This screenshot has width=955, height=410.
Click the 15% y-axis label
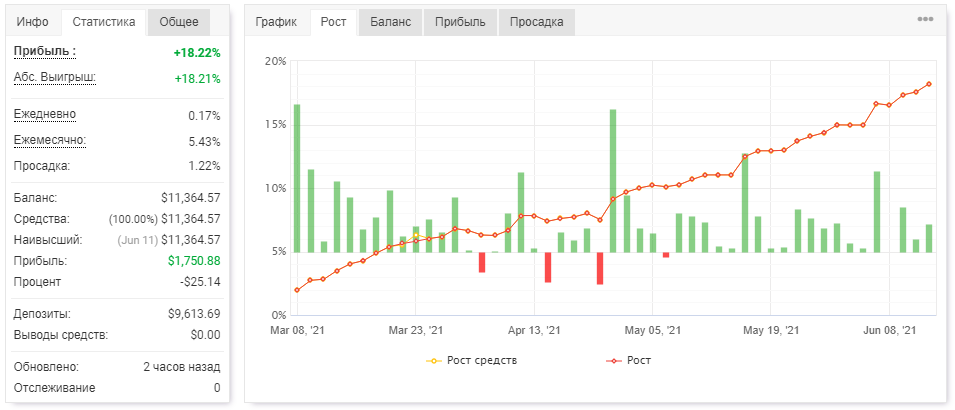(276, 125)
